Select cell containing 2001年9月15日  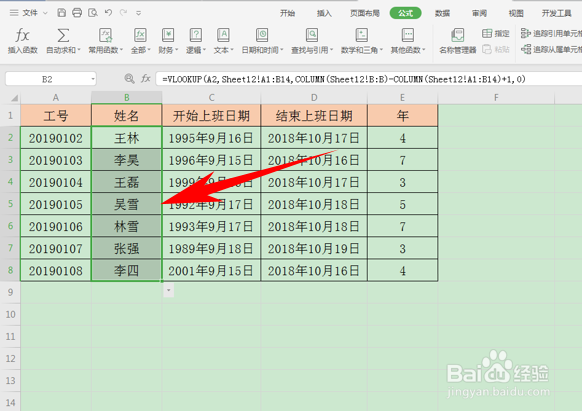(212, 270)
